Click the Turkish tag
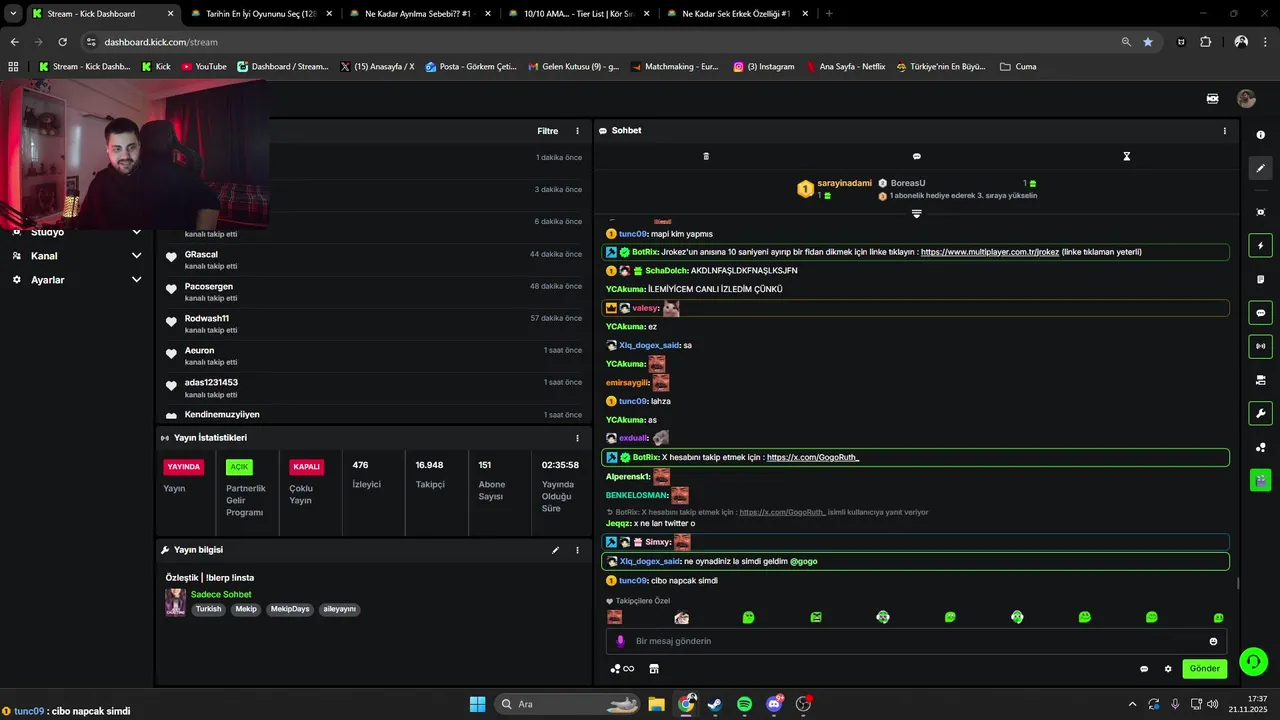Viewport: 1280px width, 720px height. (208, 609)
